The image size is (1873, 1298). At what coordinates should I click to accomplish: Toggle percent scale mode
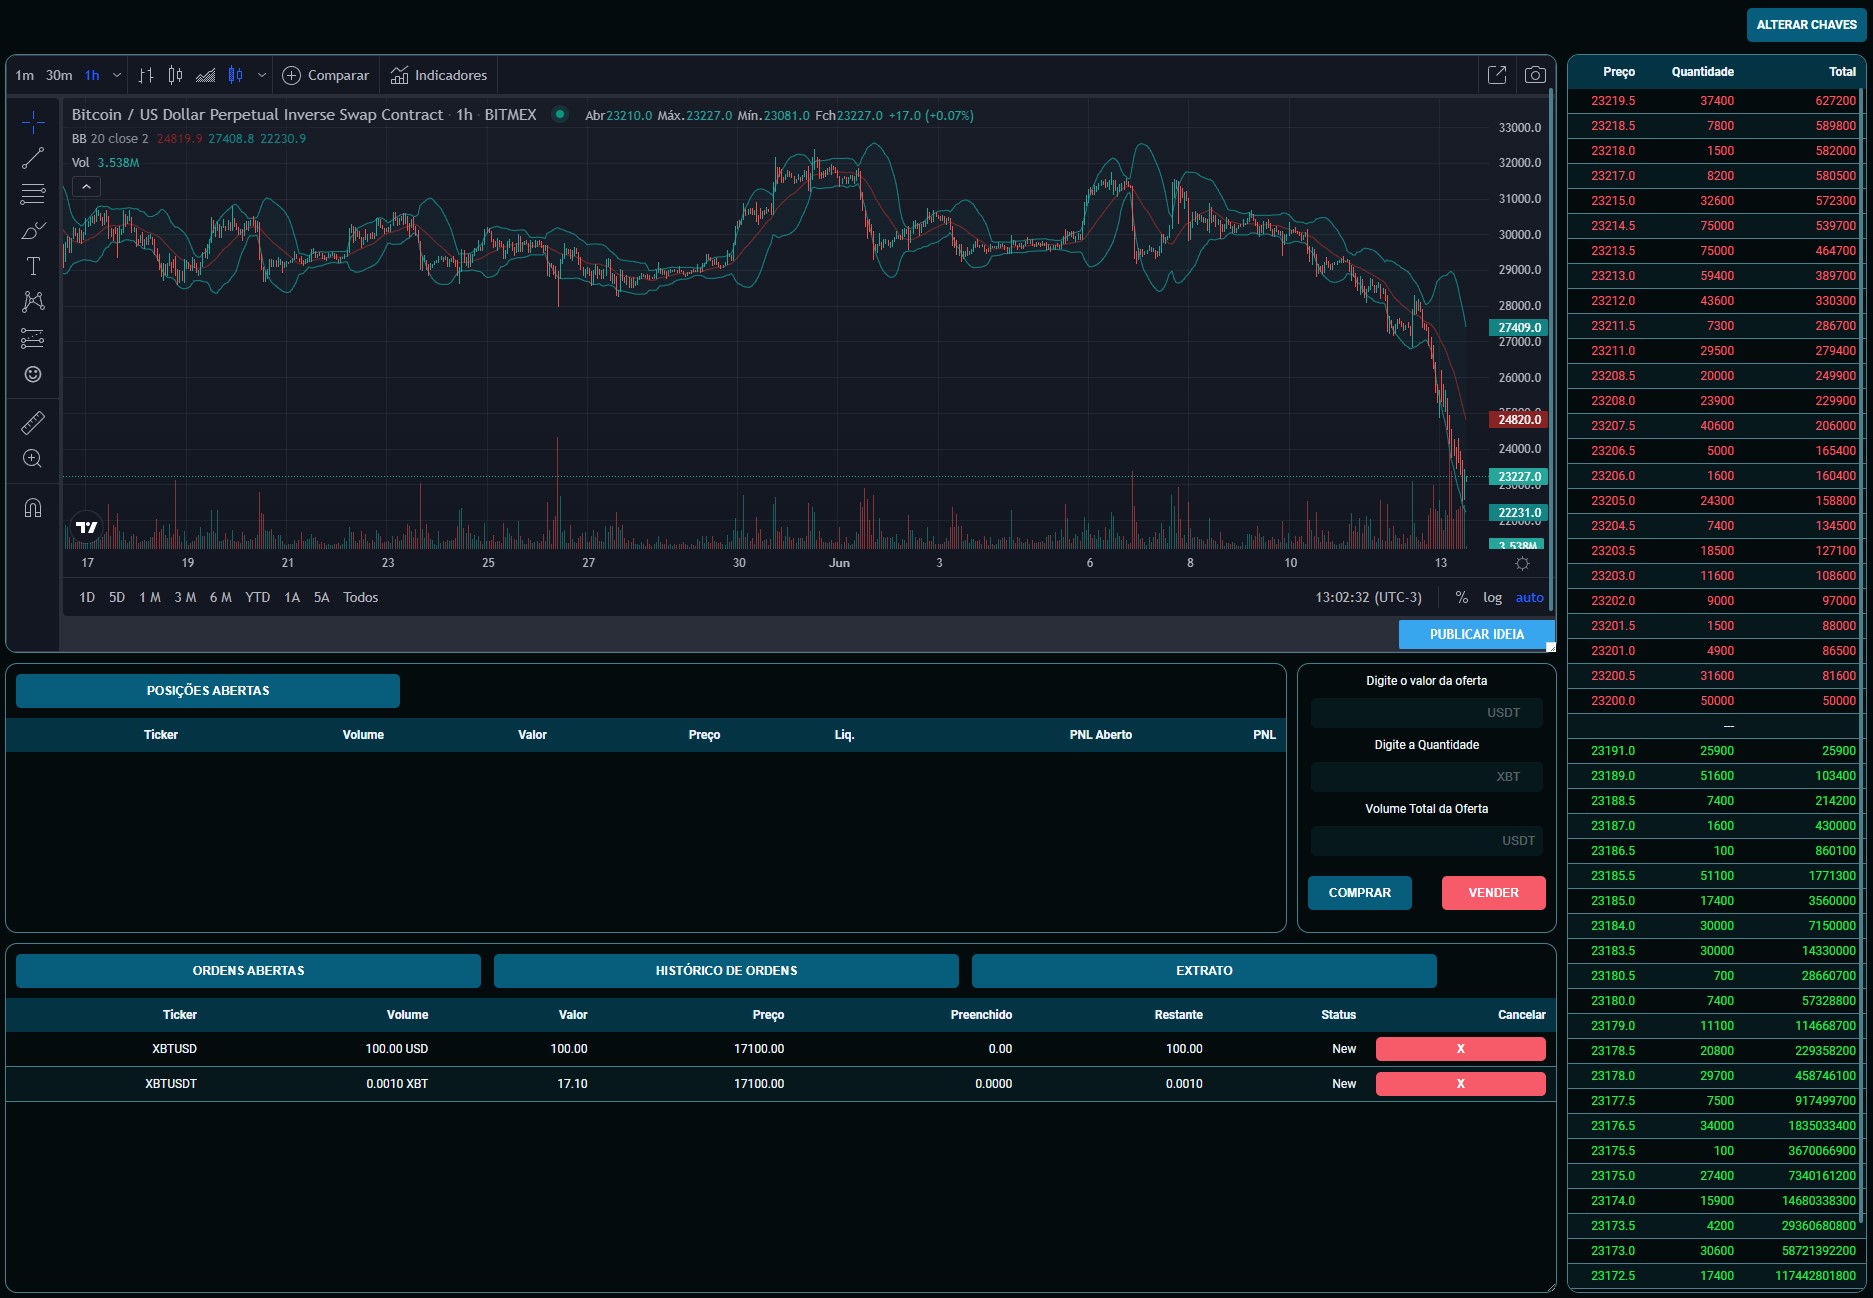[1462, 597]
